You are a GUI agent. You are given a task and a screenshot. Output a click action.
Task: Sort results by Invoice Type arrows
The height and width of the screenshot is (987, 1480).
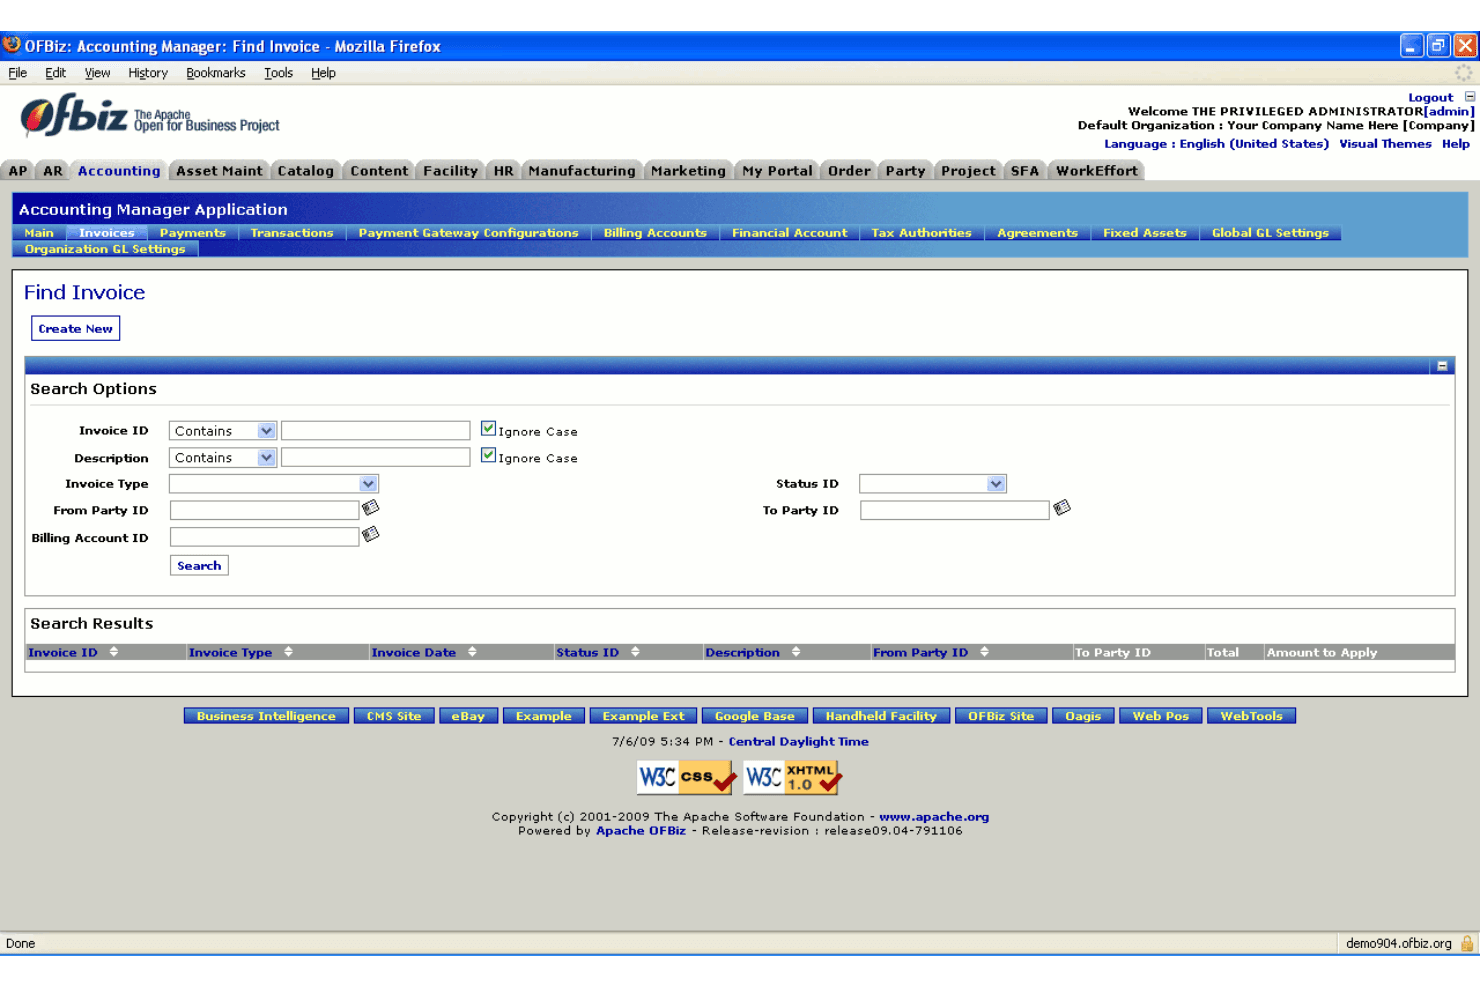click(289, 652)
